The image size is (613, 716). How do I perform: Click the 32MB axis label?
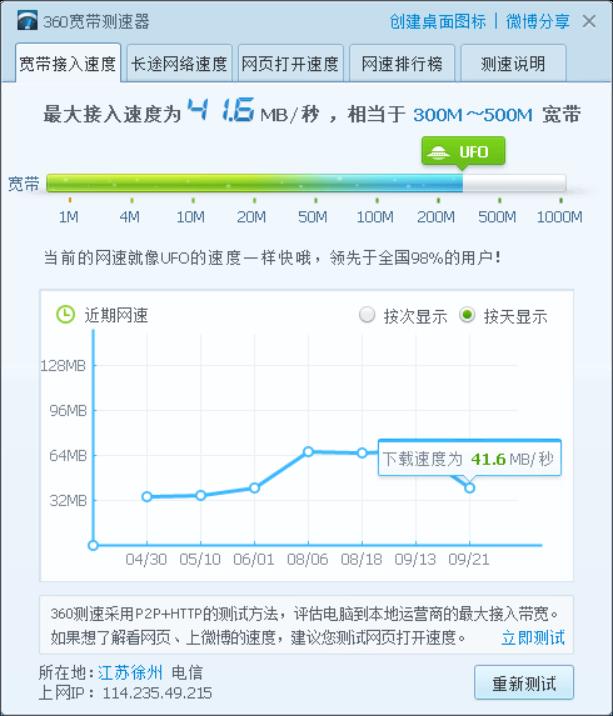coord(68,500)
